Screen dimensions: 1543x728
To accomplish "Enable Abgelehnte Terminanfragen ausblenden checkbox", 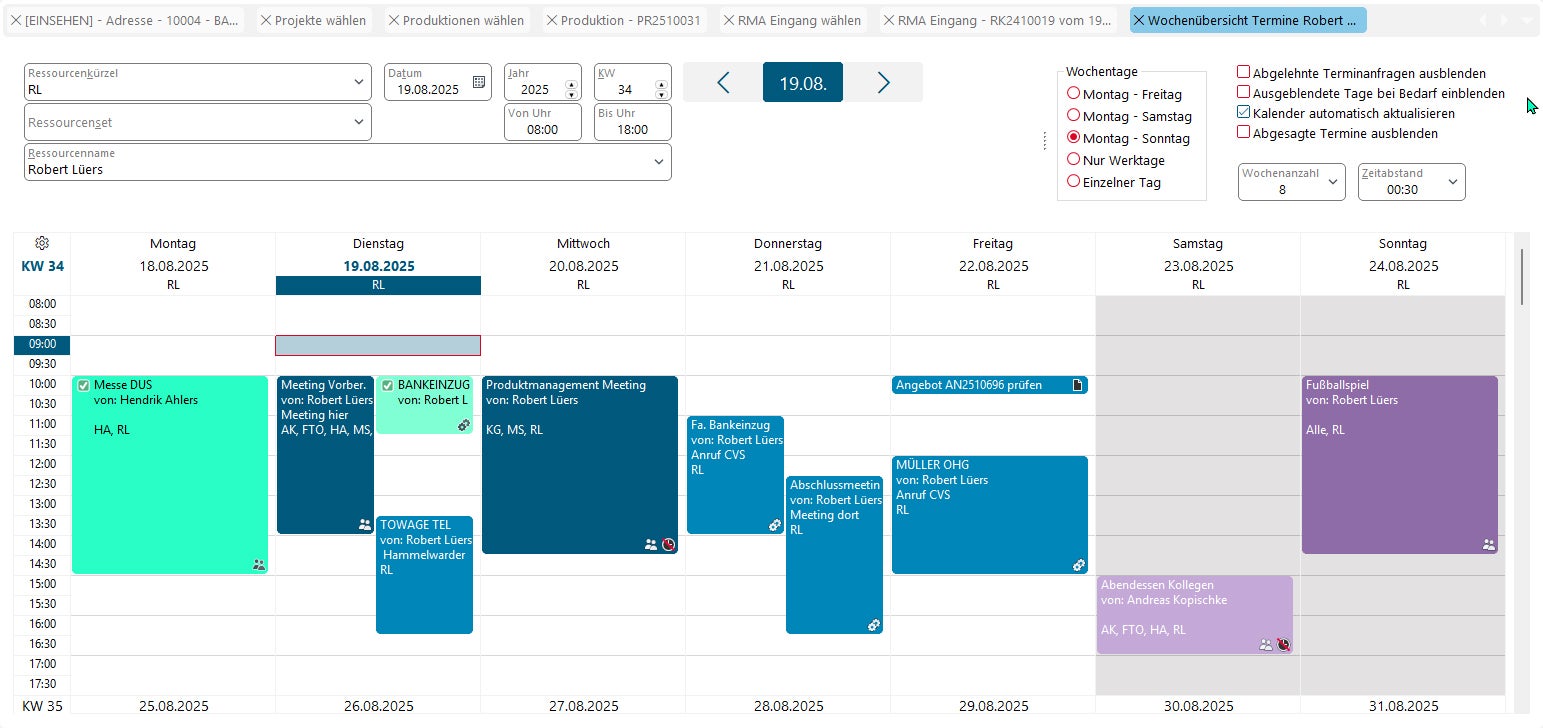I will [x=1244, y=72].
